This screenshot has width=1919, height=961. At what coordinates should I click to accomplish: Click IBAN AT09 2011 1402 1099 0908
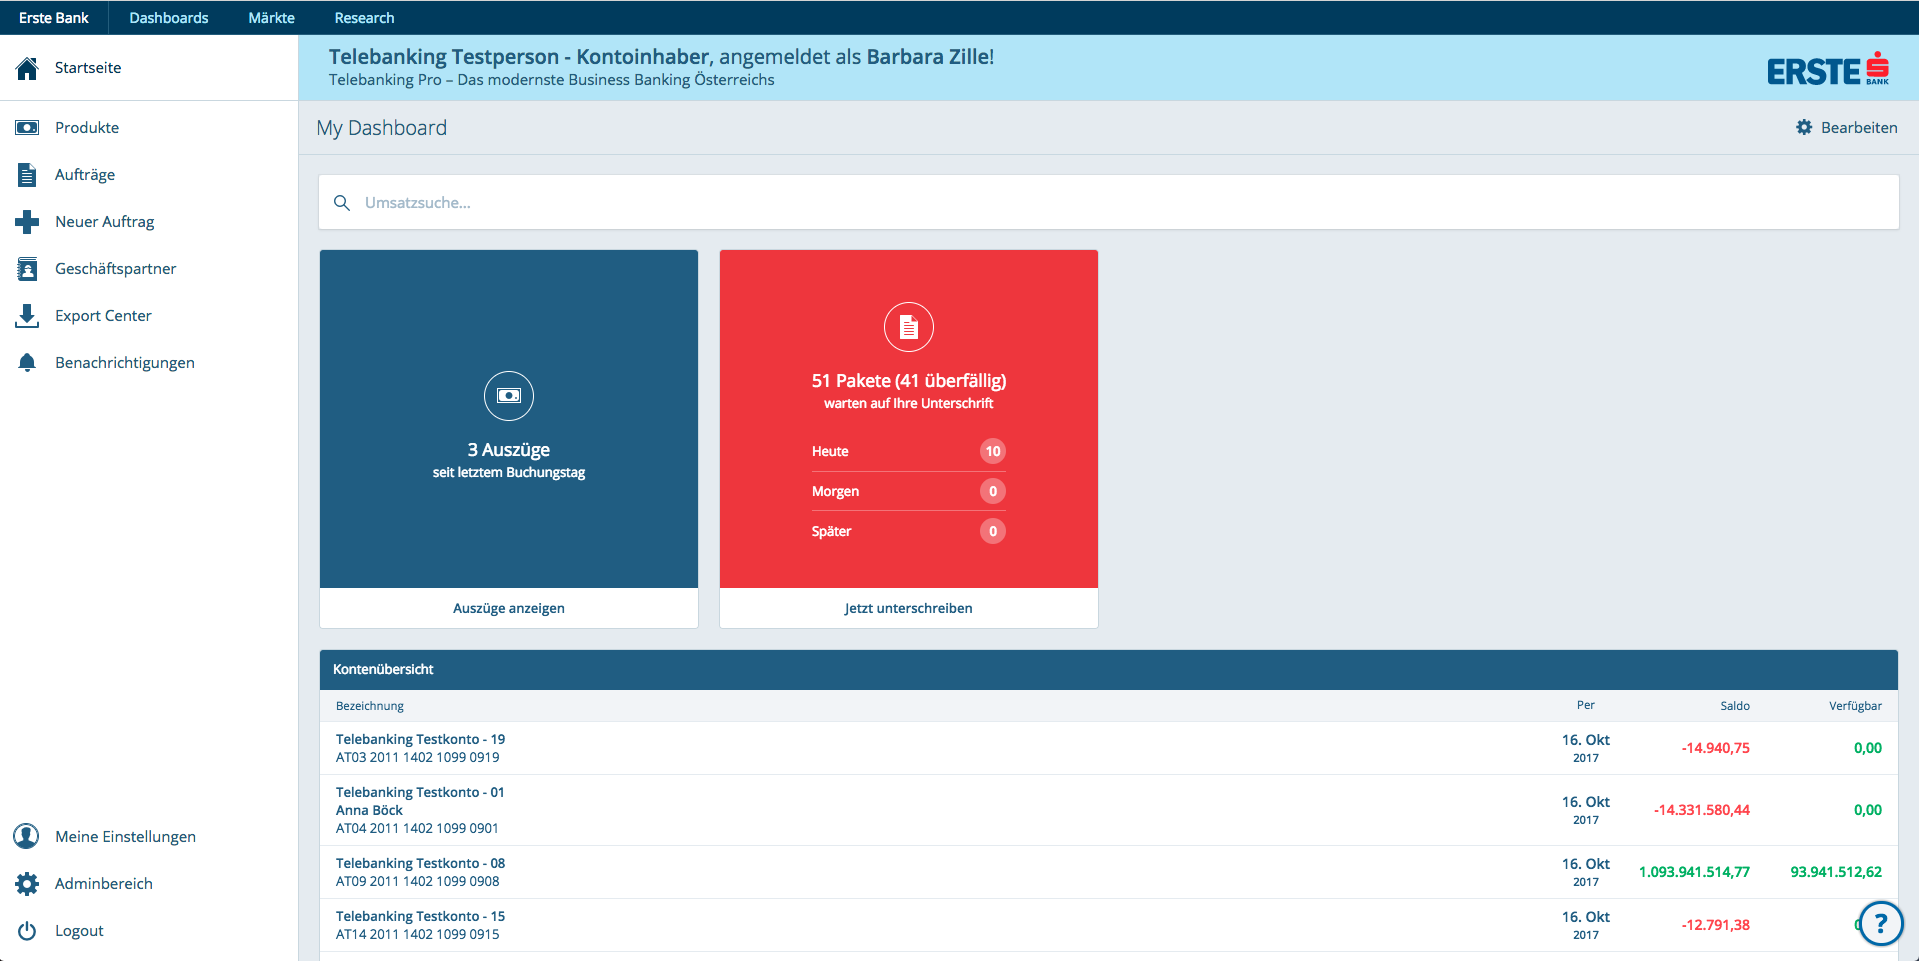click(417, 882)
